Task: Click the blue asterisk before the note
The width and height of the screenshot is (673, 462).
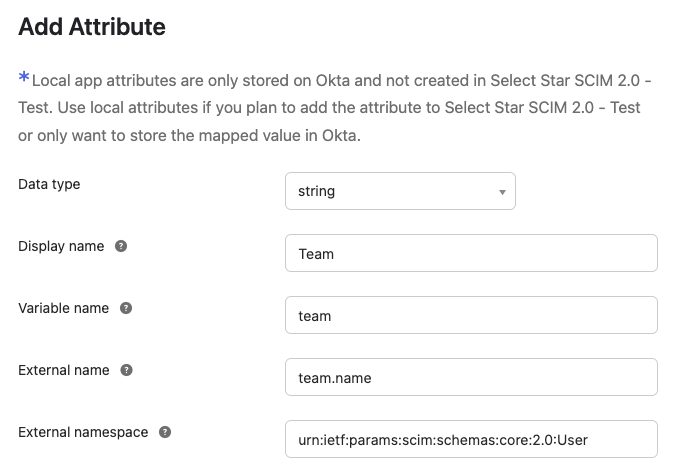Action: [24, 77]
